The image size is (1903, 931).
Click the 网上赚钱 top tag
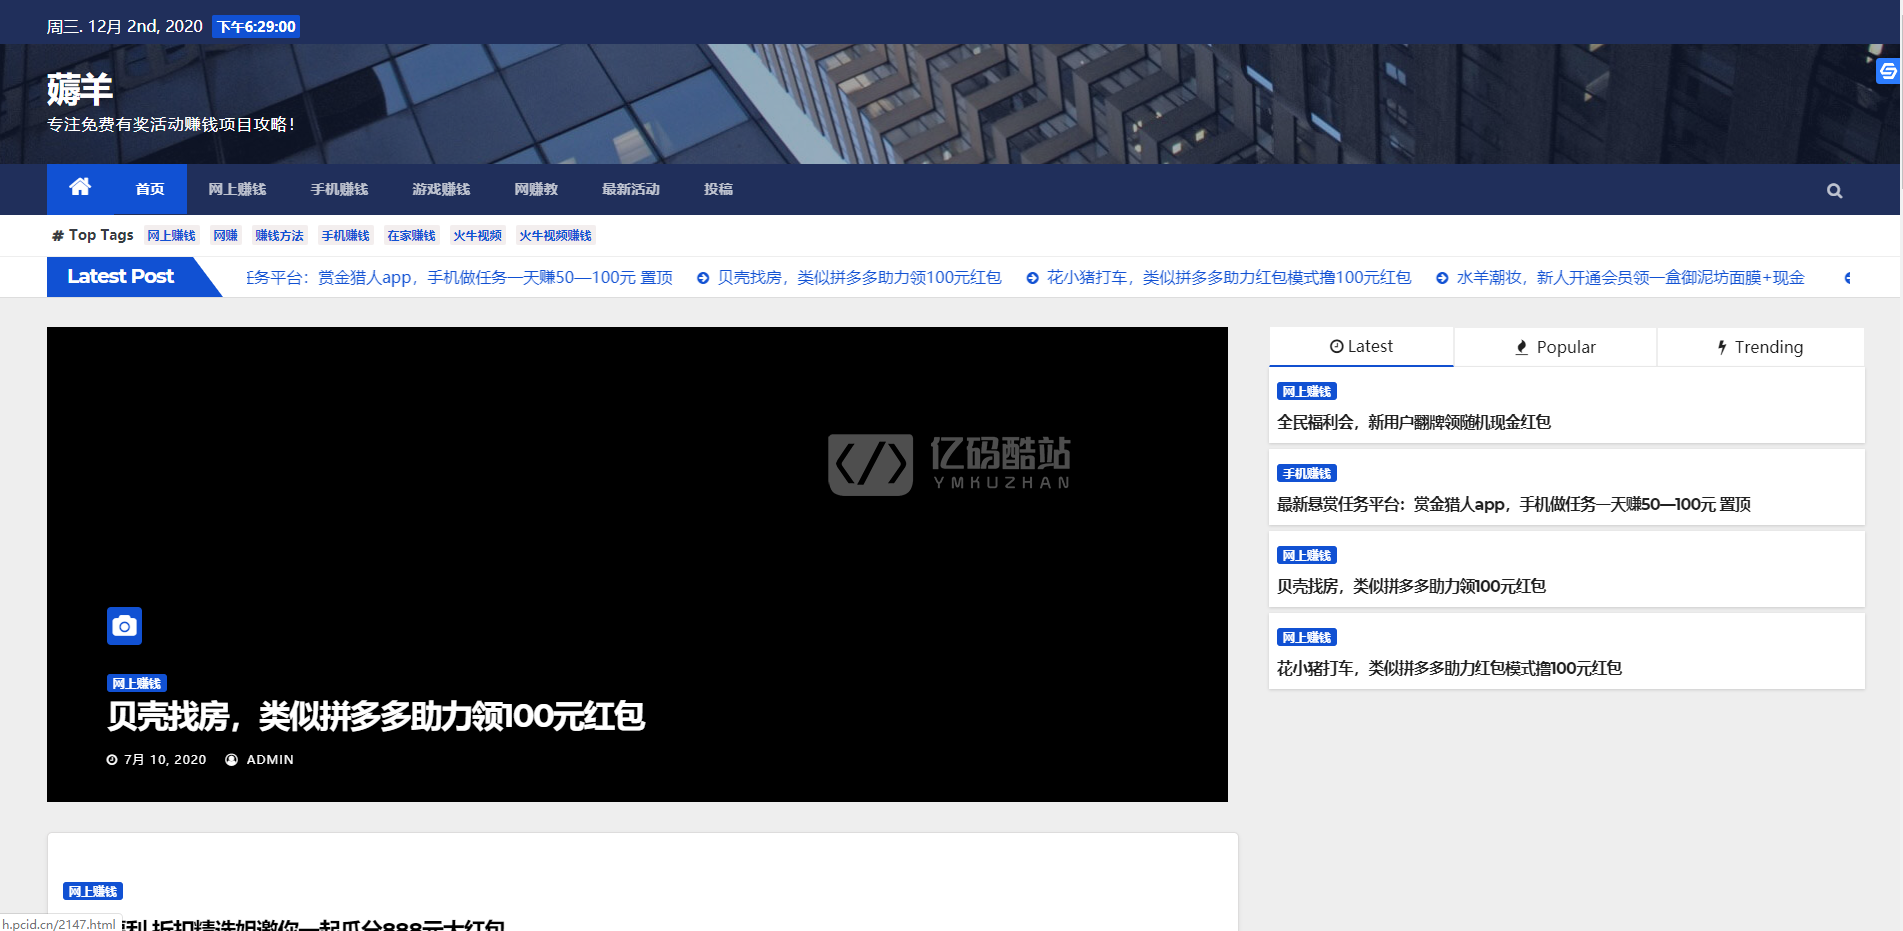pyautogui.click(x=172, y=236)
